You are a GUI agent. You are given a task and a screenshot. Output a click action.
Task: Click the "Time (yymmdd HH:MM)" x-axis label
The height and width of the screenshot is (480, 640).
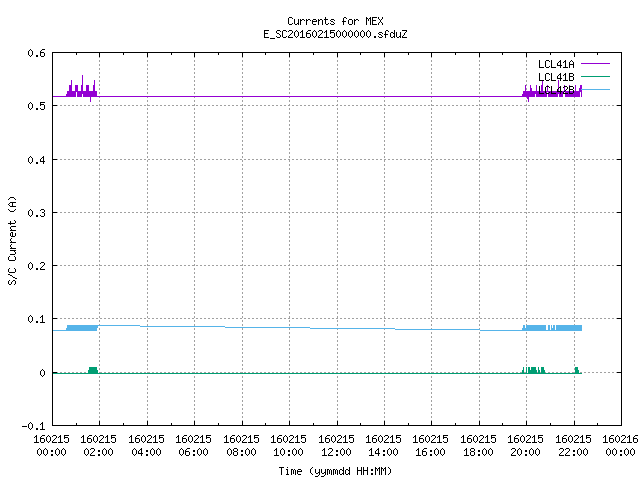pos(335,471)
